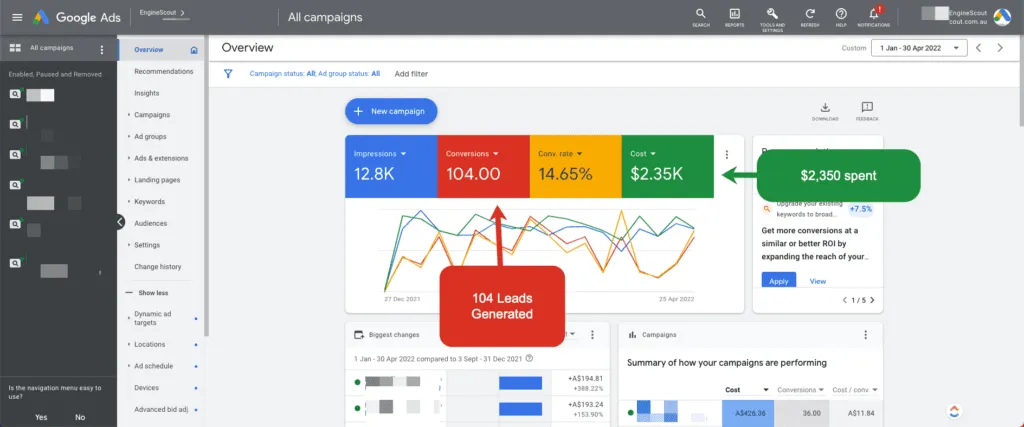Click the New campaign button

[x=391, y=112]
